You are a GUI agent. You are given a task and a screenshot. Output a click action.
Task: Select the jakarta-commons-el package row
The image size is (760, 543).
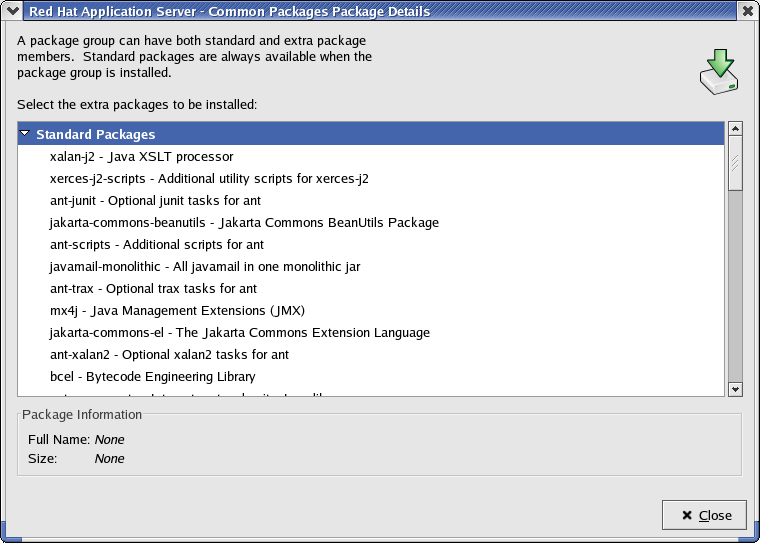point(239,333)
